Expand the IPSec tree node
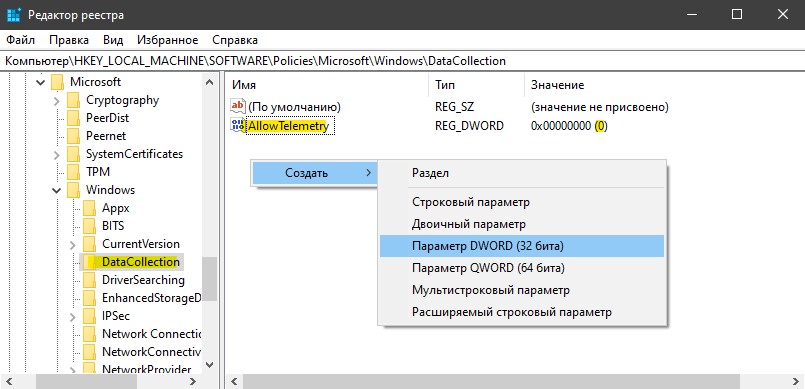This screenshot has width=805, height=389. [73, 316]
